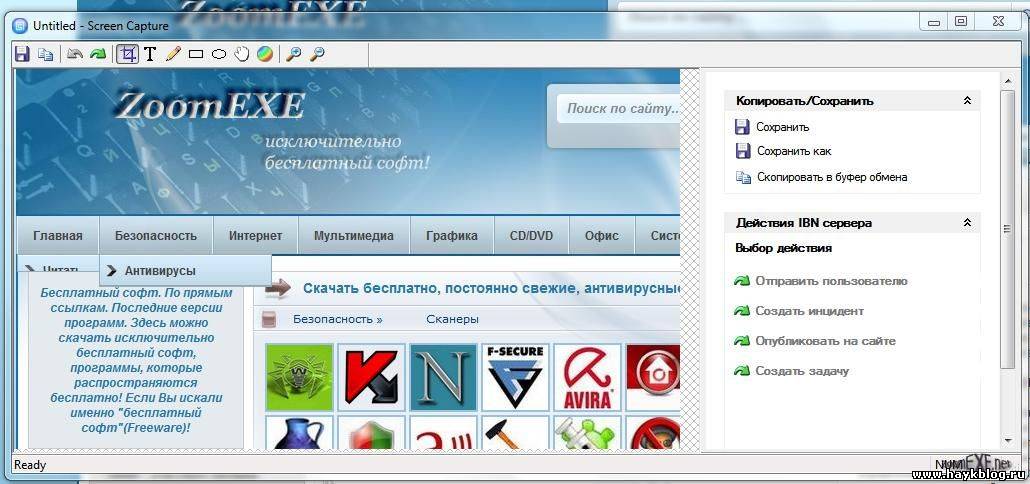Viewport: 1030px width, 484px height.
Task: Click the Zoom Out magnifier icon
Action: pos(317,54)
